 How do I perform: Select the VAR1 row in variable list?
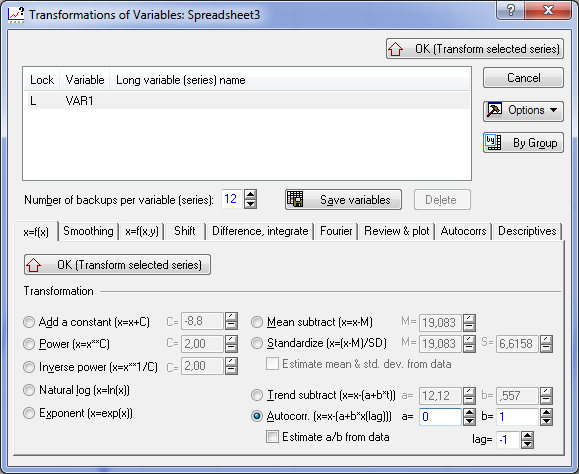point(248,101)
